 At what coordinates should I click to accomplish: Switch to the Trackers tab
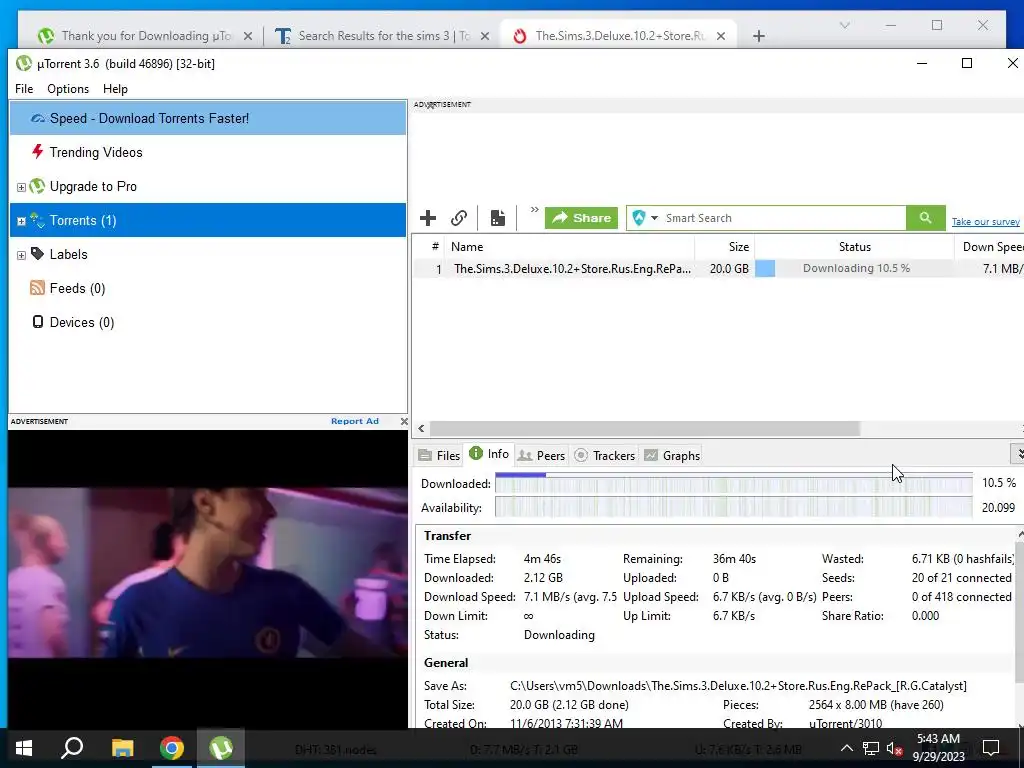click(x=604, y=455)
